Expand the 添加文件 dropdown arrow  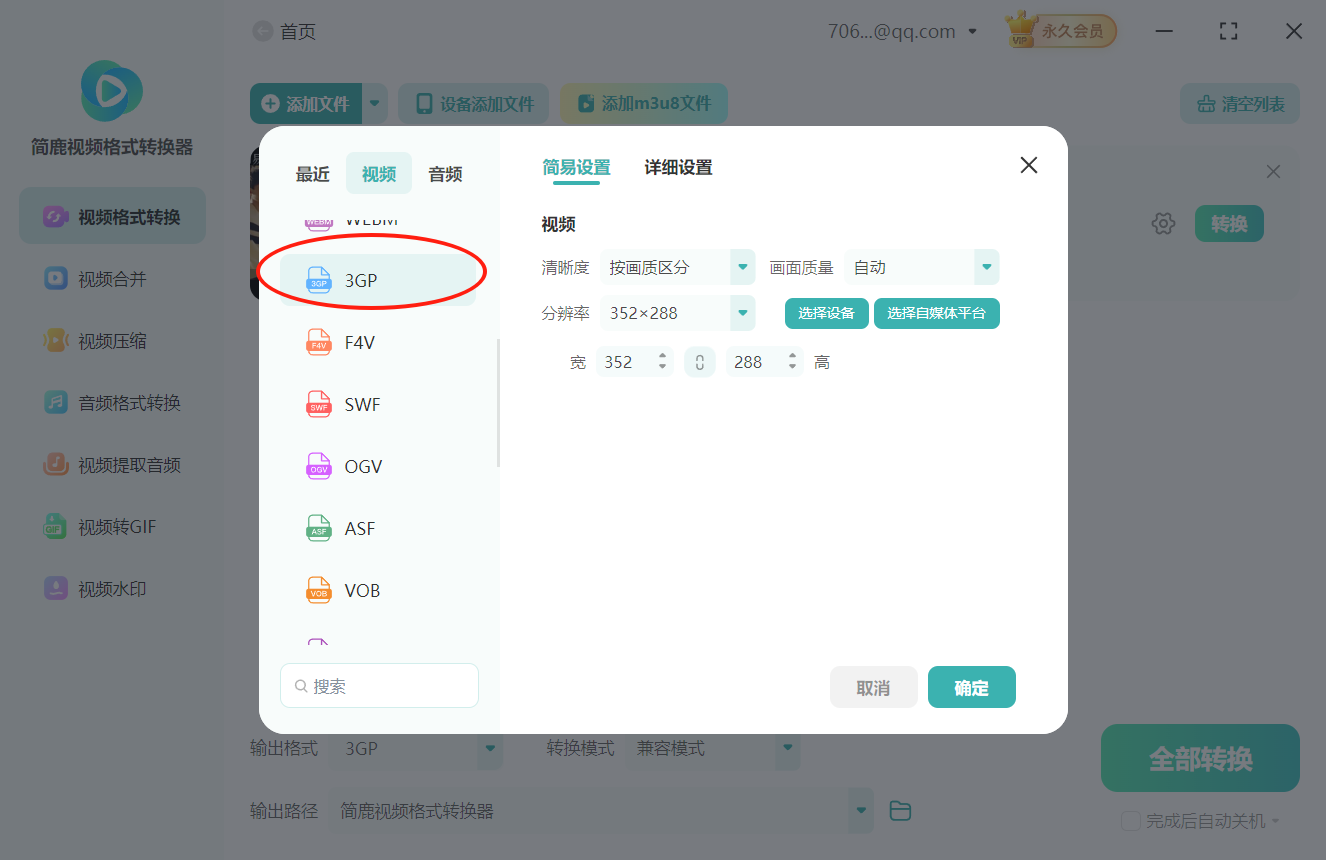click(375, 103)
